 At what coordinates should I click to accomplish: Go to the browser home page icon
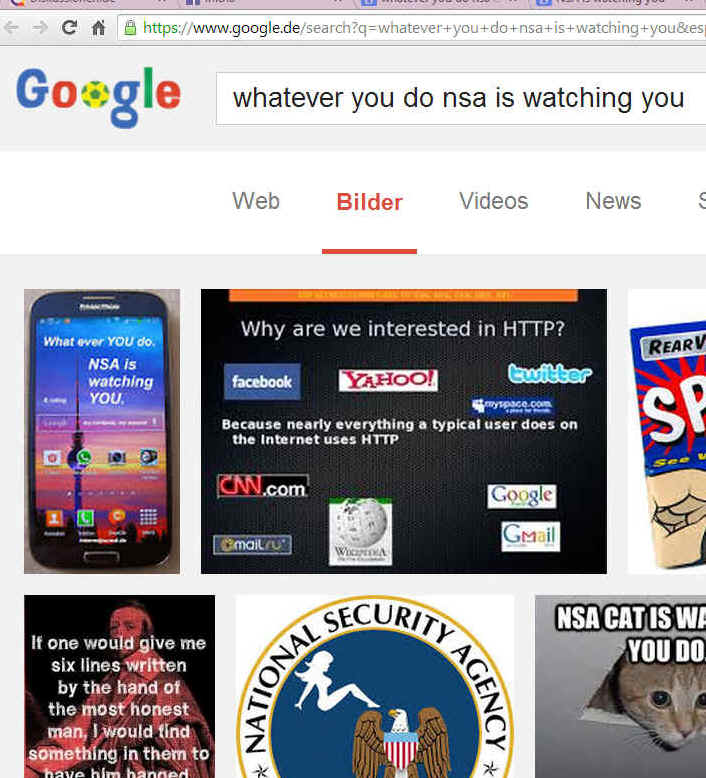click(x=98, y=27)
